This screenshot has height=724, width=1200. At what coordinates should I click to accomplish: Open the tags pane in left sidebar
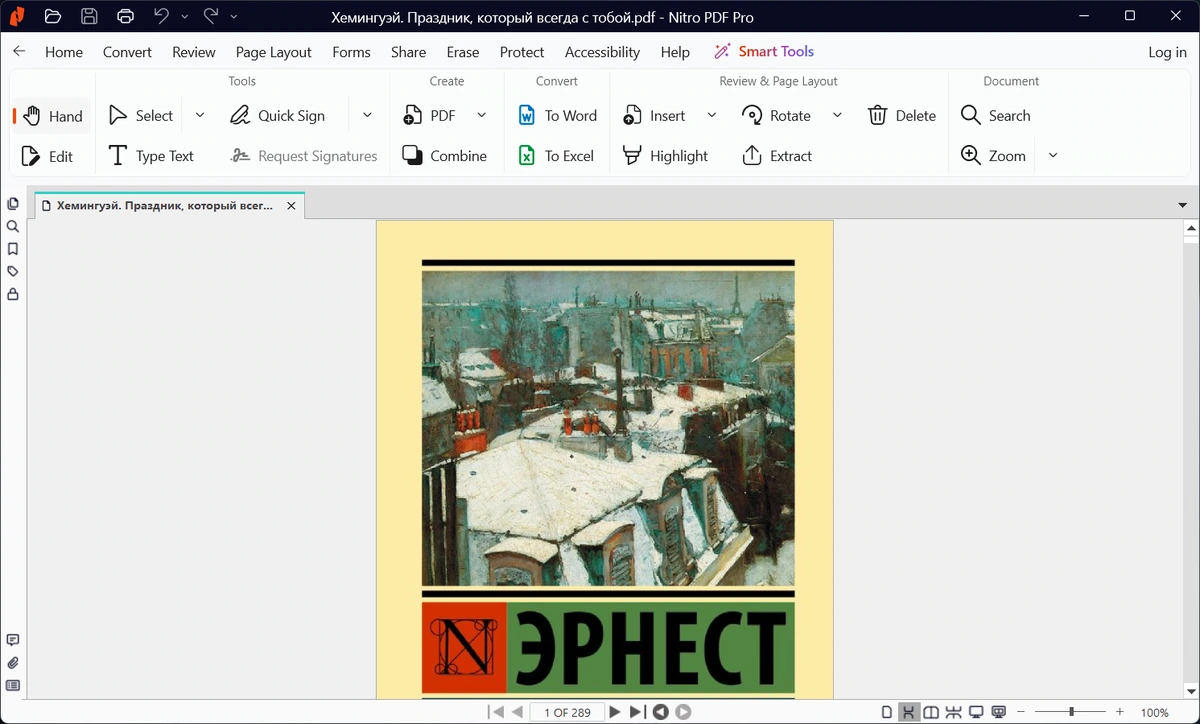point(13,272)
